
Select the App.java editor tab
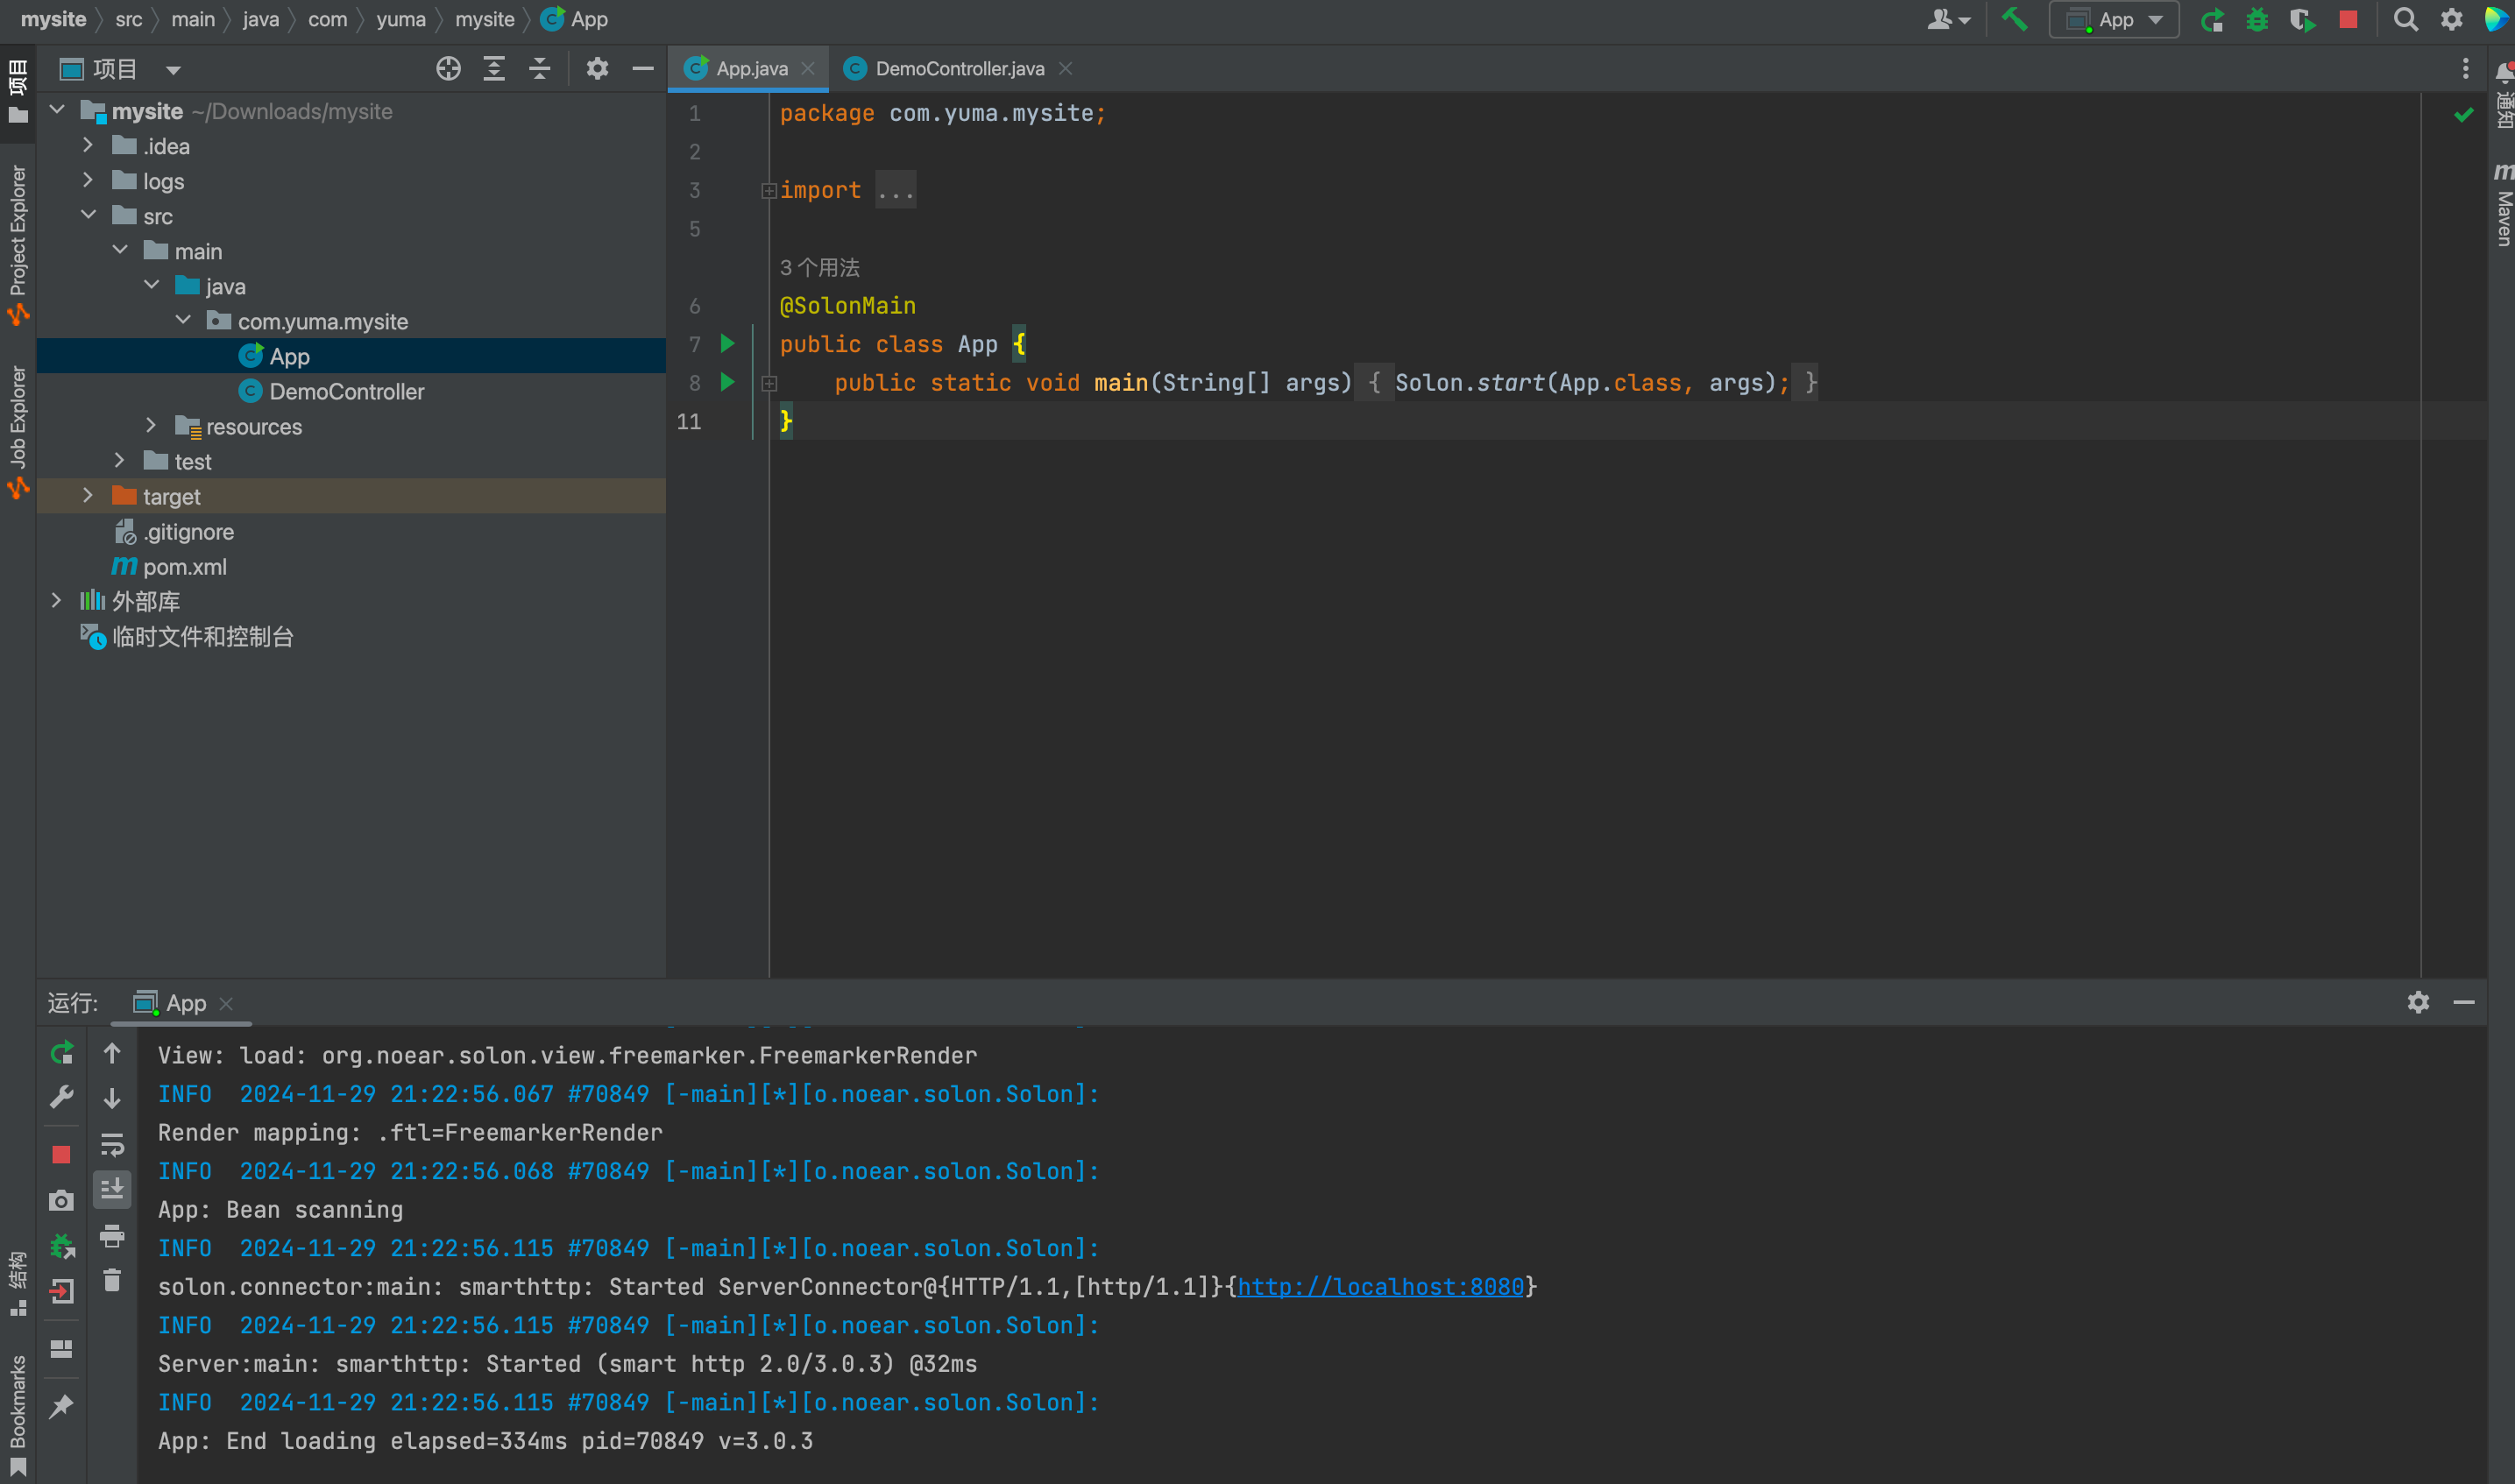point(750,68)
